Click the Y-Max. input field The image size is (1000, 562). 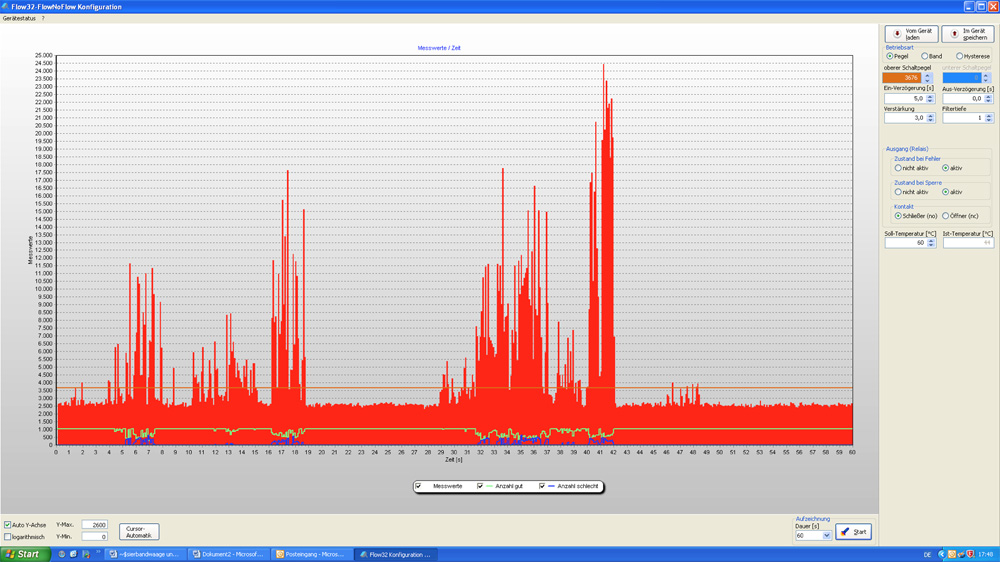click(94, 525)
